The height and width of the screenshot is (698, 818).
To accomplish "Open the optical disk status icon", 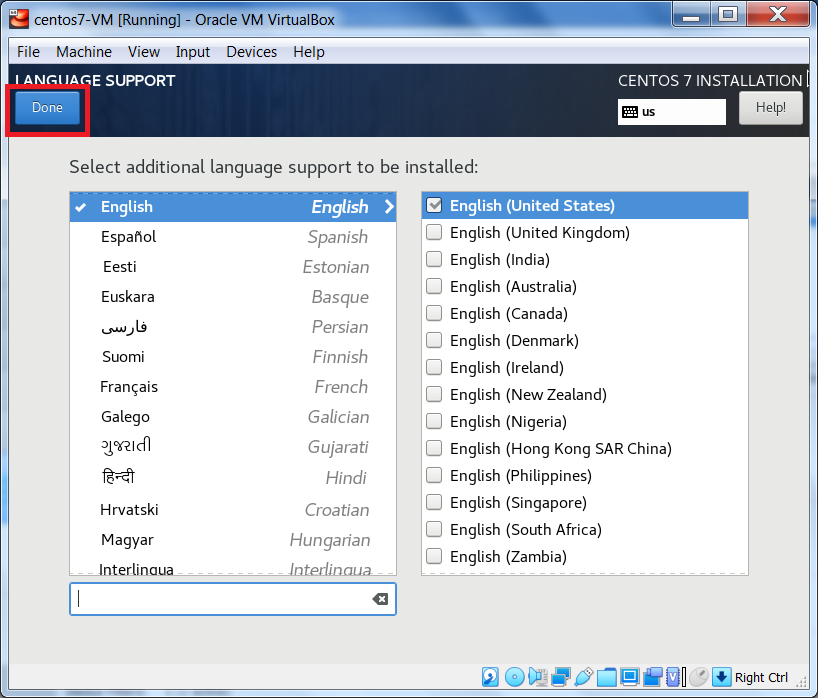I will pyautogui.click(x=514, y=677).
